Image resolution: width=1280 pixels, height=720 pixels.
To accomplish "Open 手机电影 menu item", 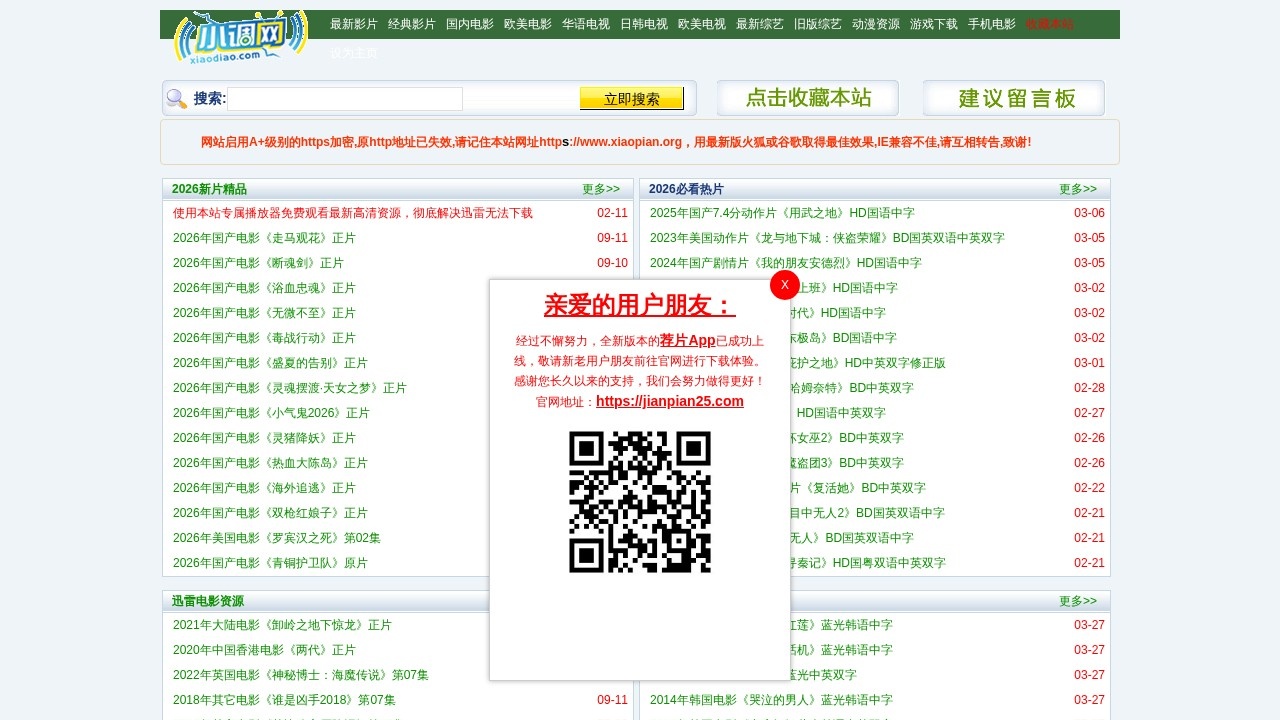I will (992, 24).
